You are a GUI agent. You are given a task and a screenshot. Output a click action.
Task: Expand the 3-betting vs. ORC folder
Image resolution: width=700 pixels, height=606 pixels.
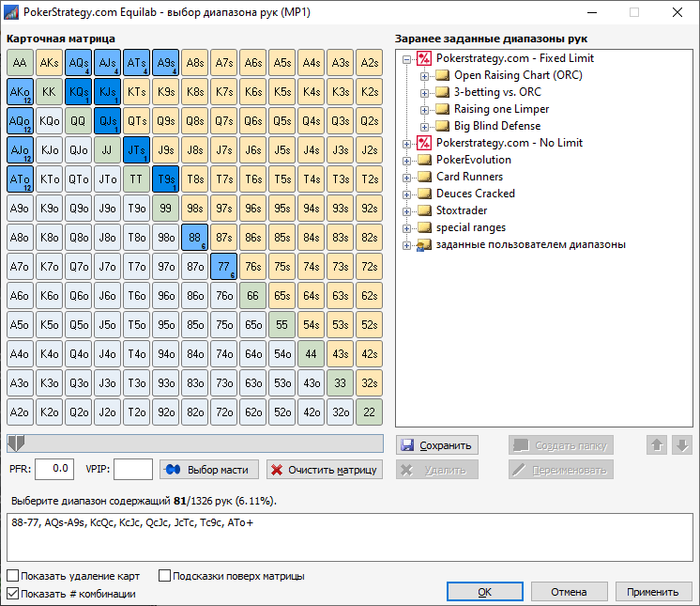tap(425, 93)
